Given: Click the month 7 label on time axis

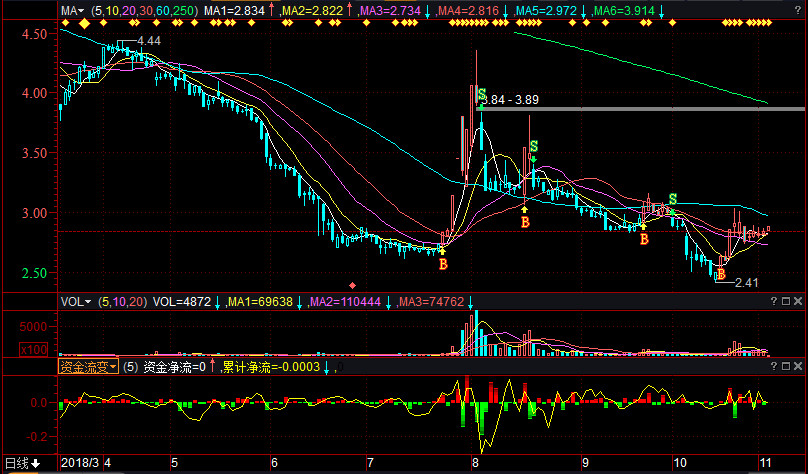Looking at the screenshot, I should click(x=370, y=463).
